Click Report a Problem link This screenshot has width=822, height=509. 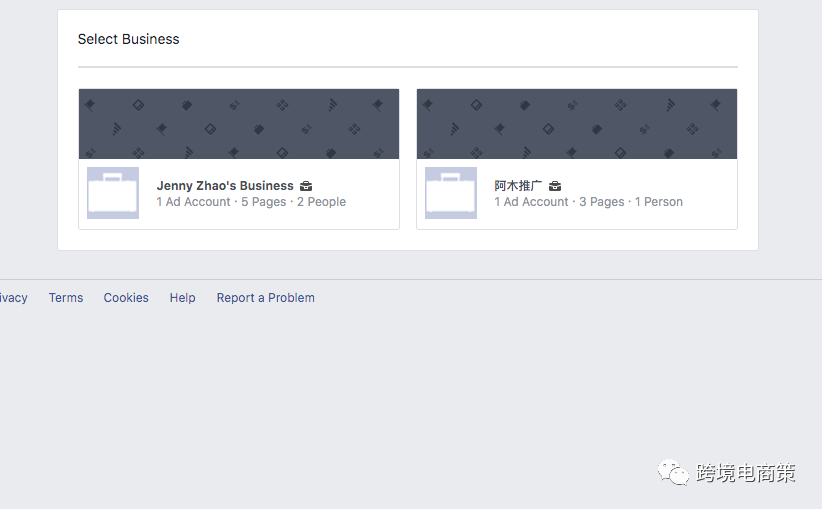pyautogui.click(x=266, y=298)
